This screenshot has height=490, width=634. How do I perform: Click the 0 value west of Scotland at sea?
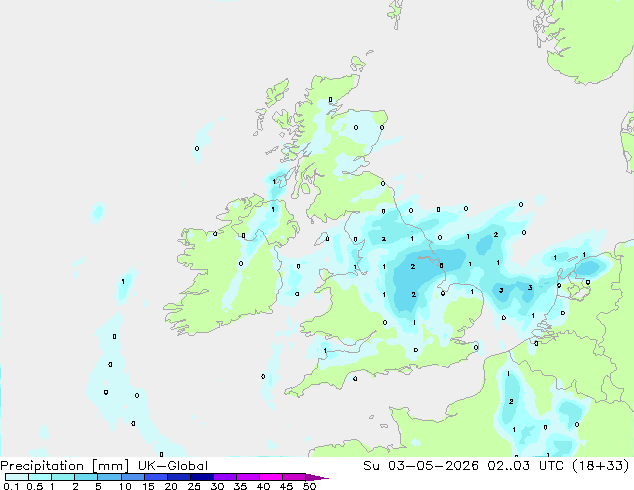click(197, 148)
